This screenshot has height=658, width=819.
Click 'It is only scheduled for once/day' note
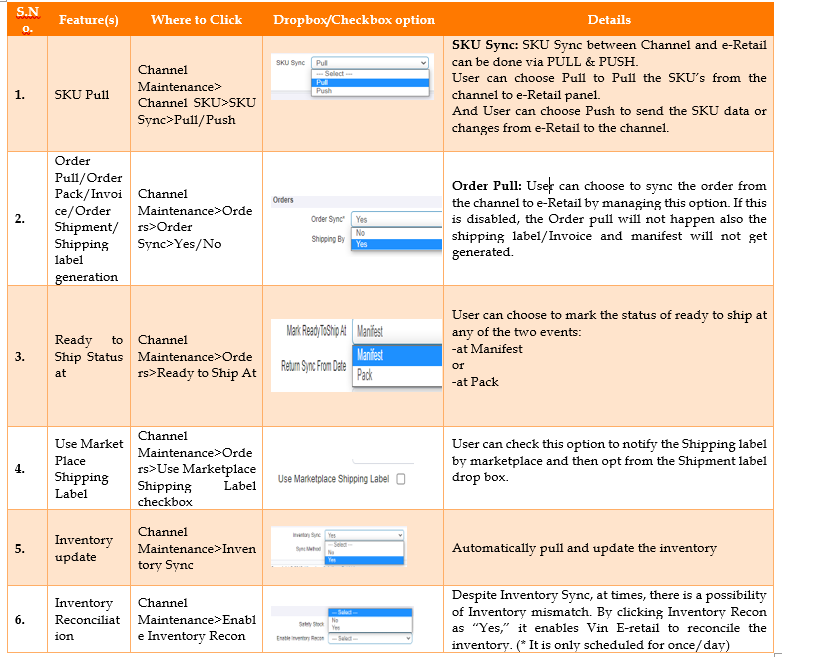coord(626,645)
